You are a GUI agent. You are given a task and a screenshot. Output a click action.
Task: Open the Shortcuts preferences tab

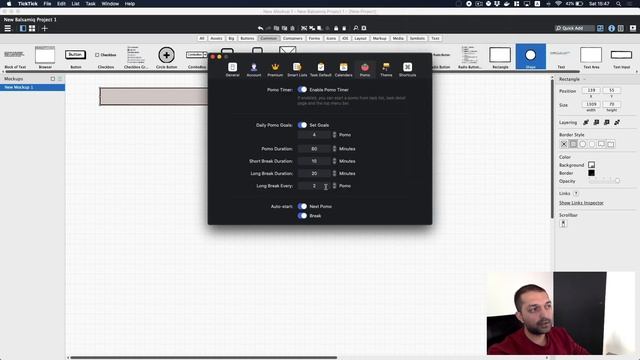407,69
